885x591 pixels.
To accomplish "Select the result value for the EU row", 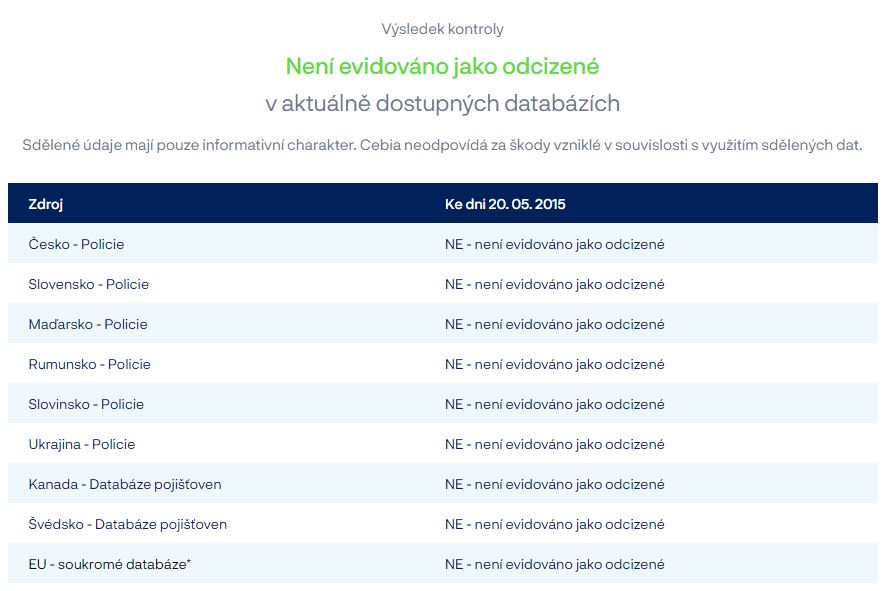I will pos(555,564).
